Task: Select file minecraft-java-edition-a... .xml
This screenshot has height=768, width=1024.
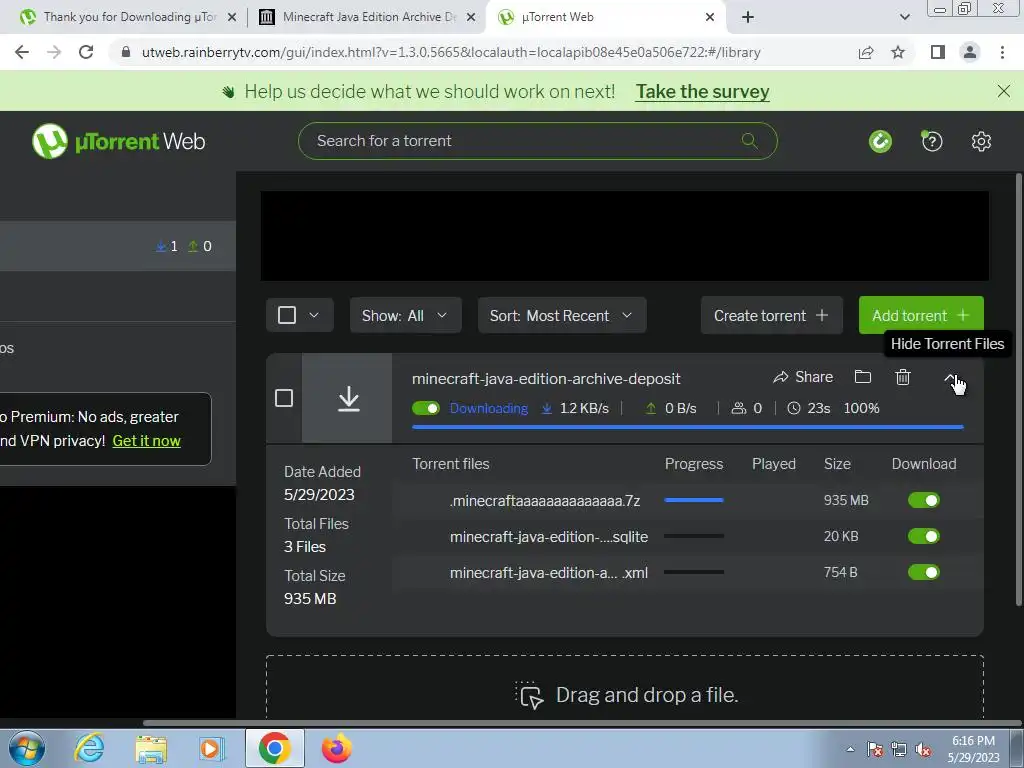Action: (x=549, y=573)
